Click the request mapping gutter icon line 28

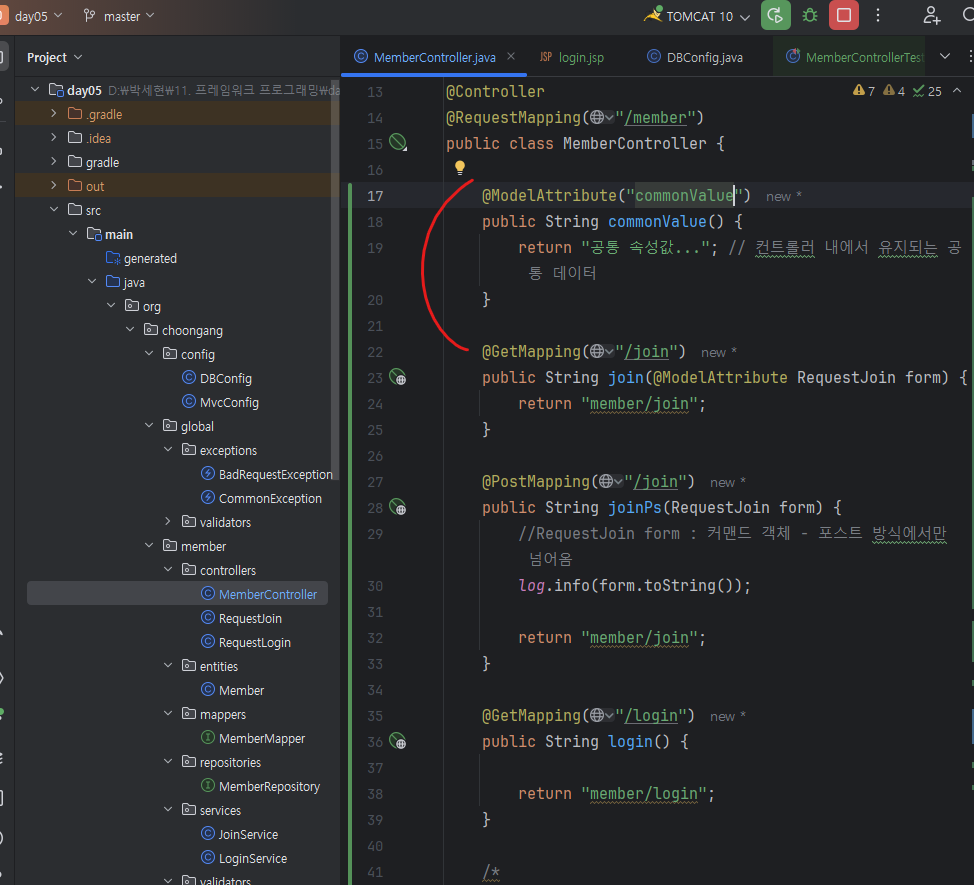click(398, 507)
